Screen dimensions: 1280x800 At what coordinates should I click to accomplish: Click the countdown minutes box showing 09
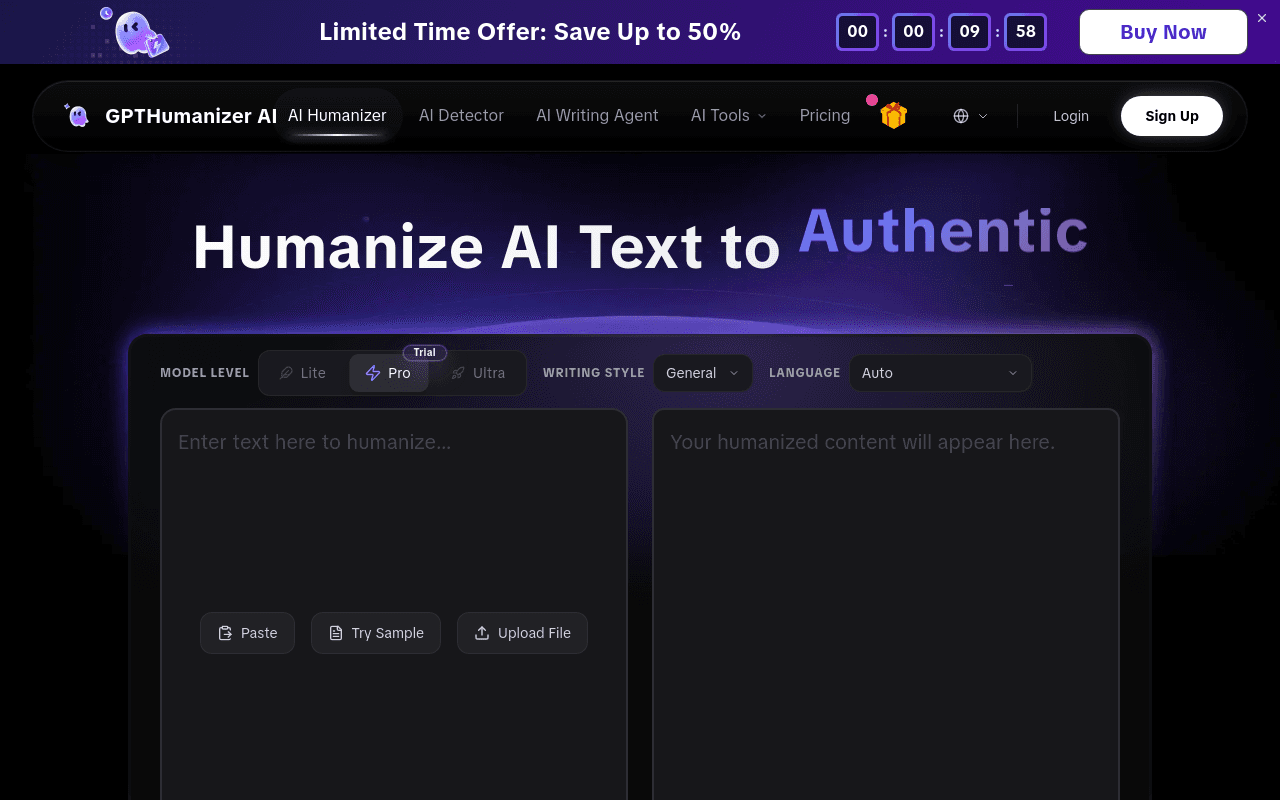969,32
